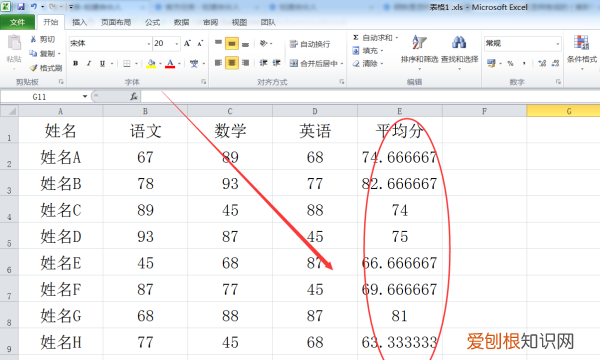Open the font size dropdown showing 20
This screenshot has width=600, height=360.
[x=176, y=44]
